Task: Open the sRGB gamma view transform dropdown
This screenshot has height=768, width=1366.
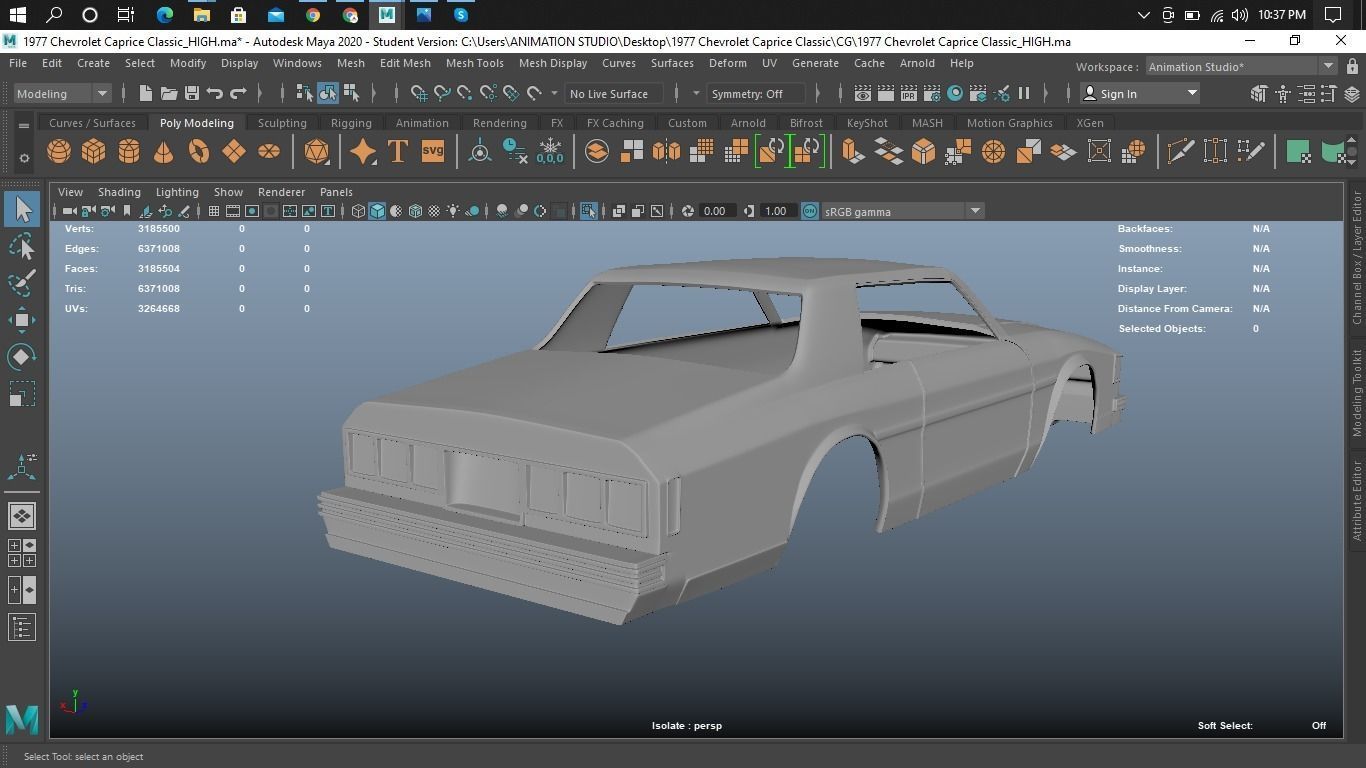Action: pos(902,212)
